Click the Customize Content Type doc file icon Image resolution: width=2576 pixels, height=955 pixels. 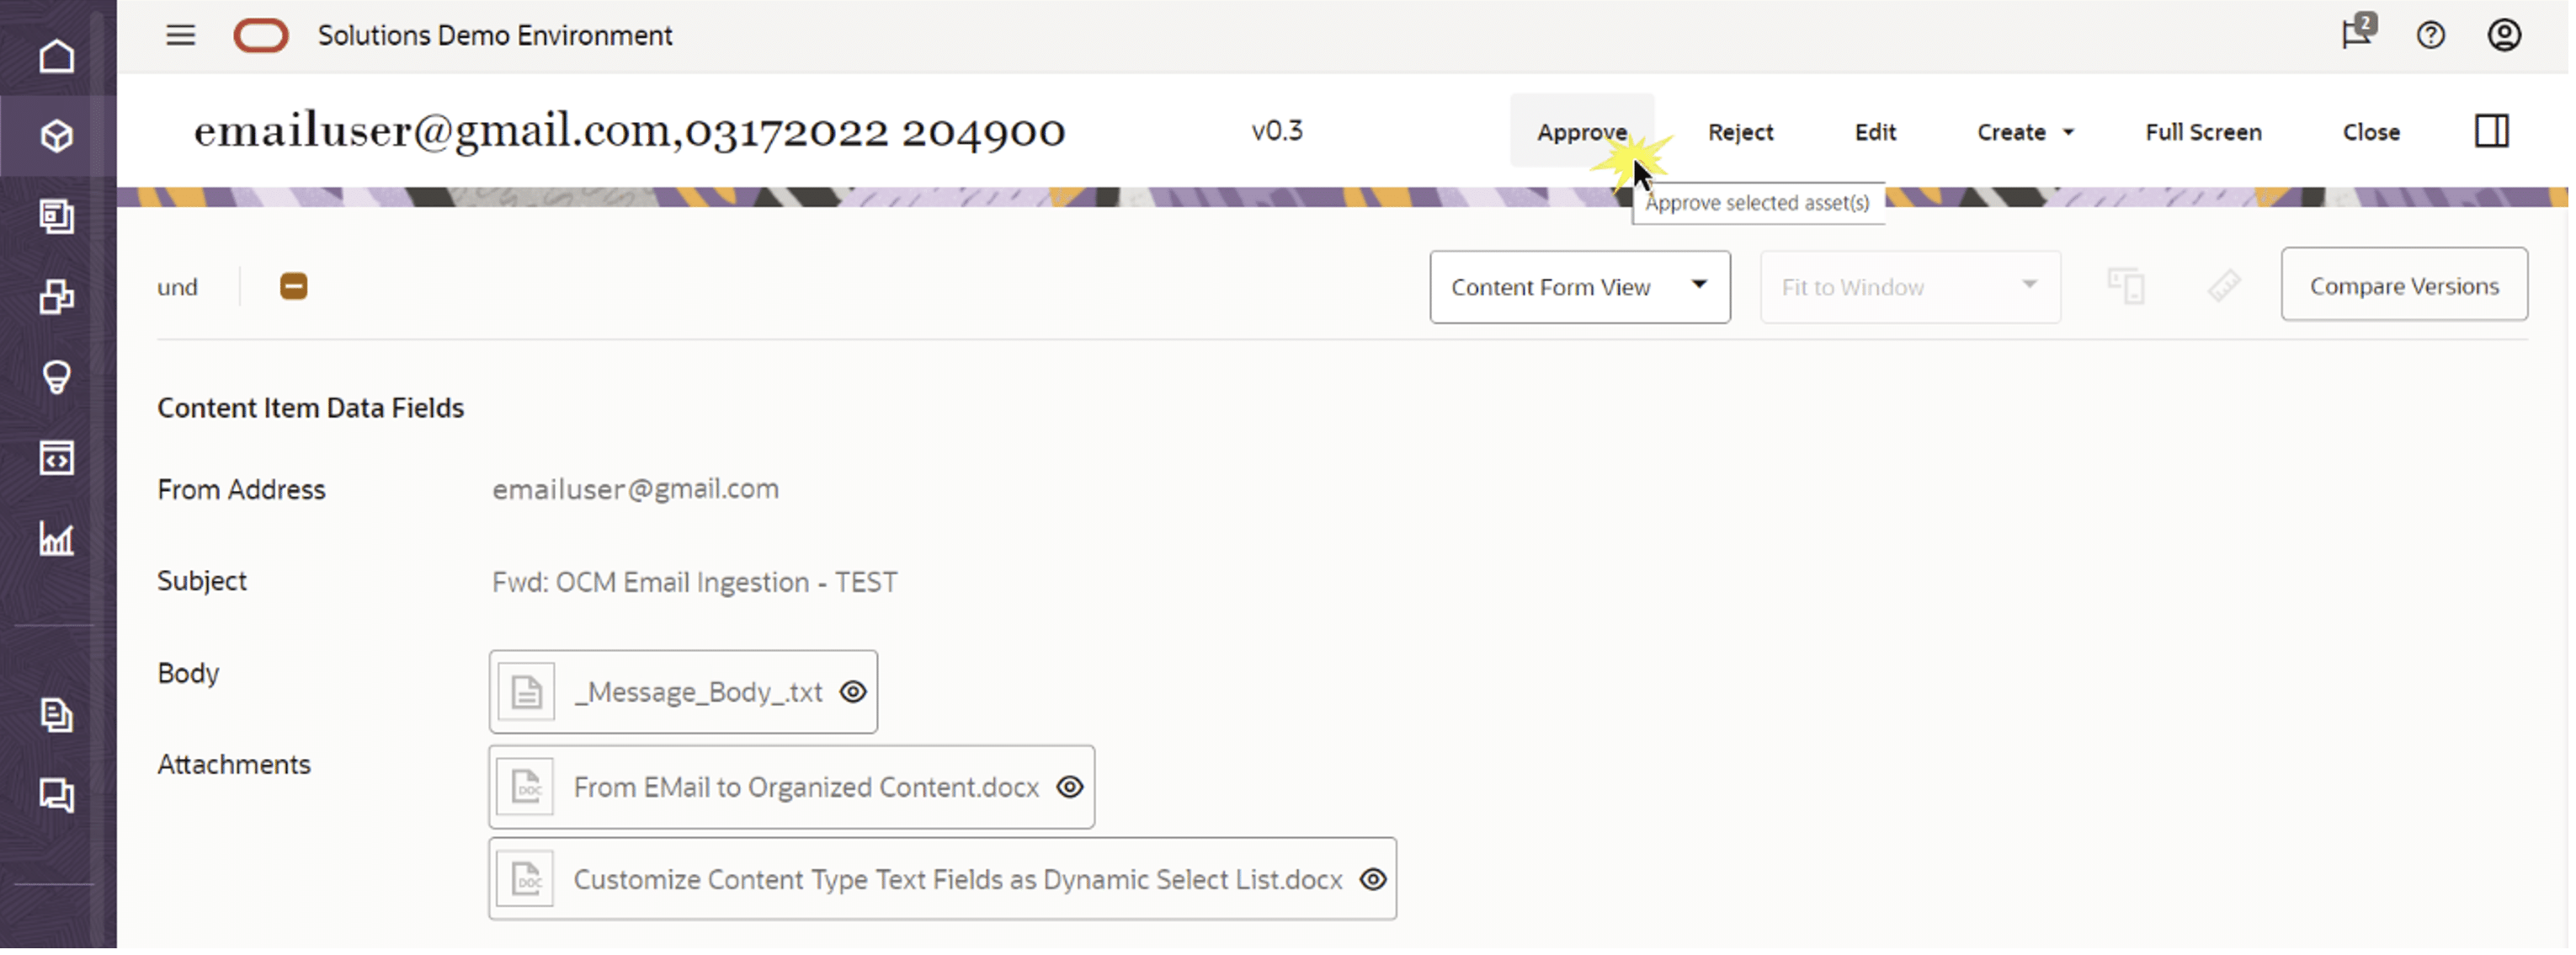click(x=526, y=880)
